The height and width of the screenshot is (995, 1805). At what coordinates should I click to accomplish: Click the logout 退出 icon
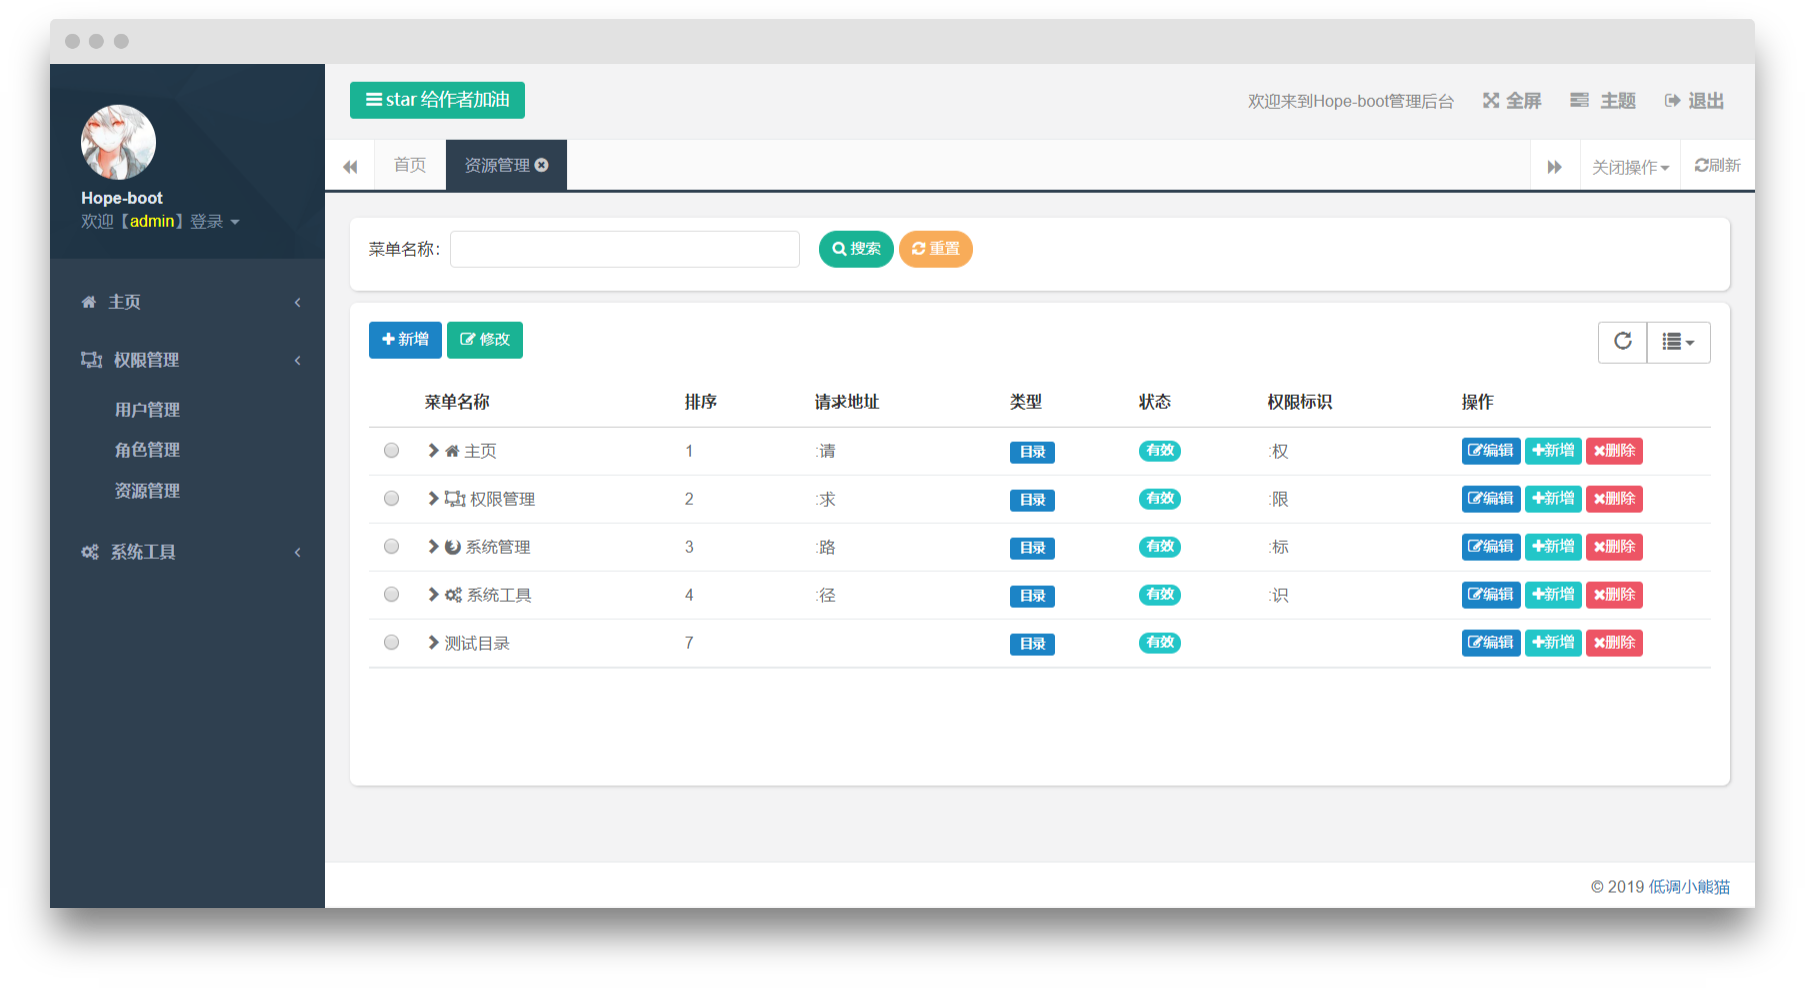1672,100
